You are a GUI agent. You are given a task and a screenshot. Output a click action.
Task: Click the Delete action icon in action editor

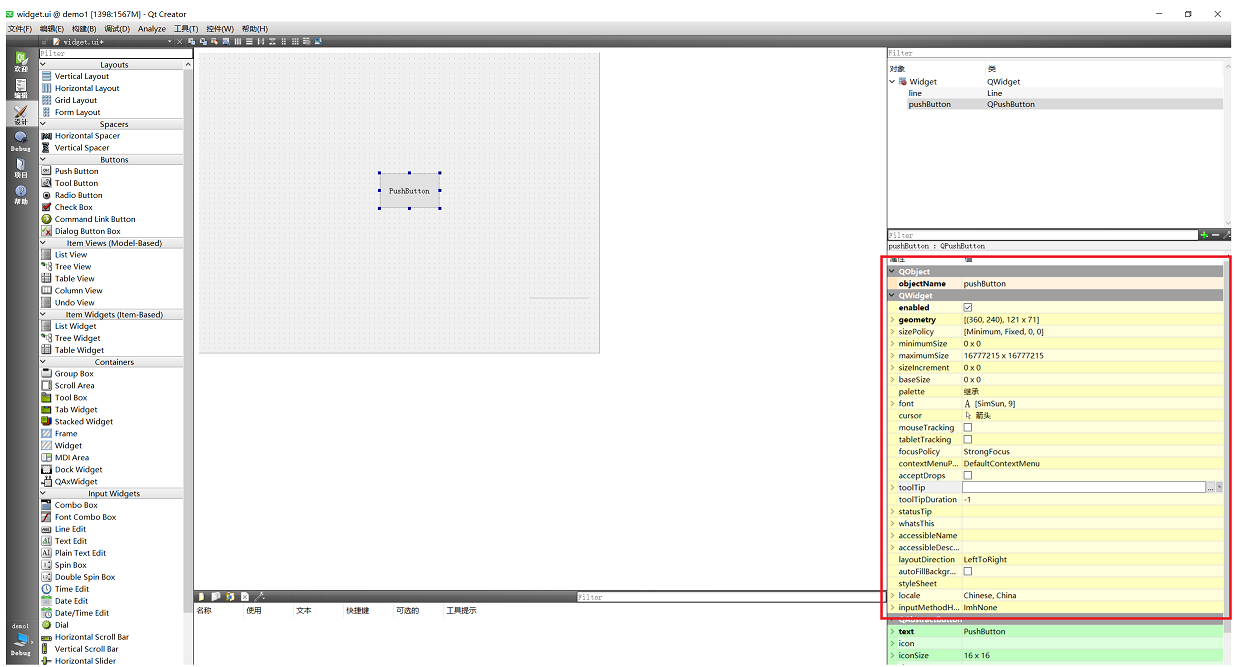[245, 596]
